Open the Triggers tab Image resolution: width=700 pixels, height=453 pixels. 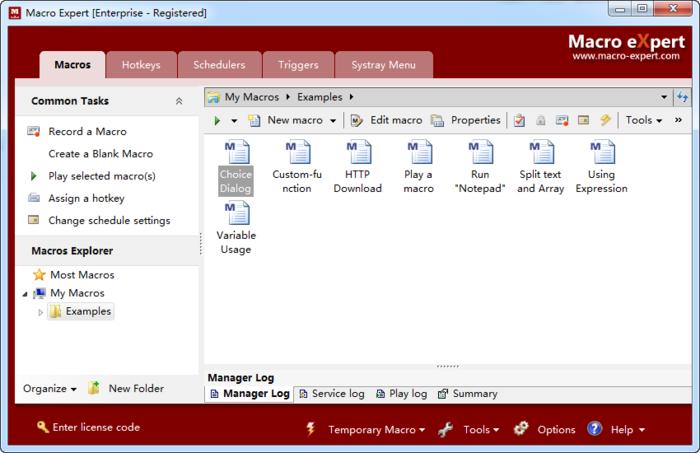tap(298, 65)
